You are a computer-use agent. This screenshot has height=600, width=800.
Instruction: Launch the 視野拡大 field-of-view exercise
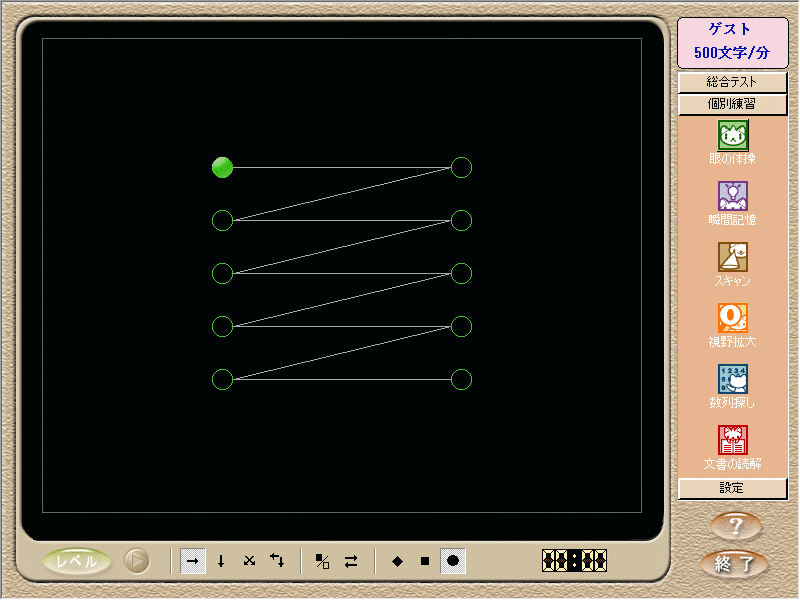click(x=733, y=318)
